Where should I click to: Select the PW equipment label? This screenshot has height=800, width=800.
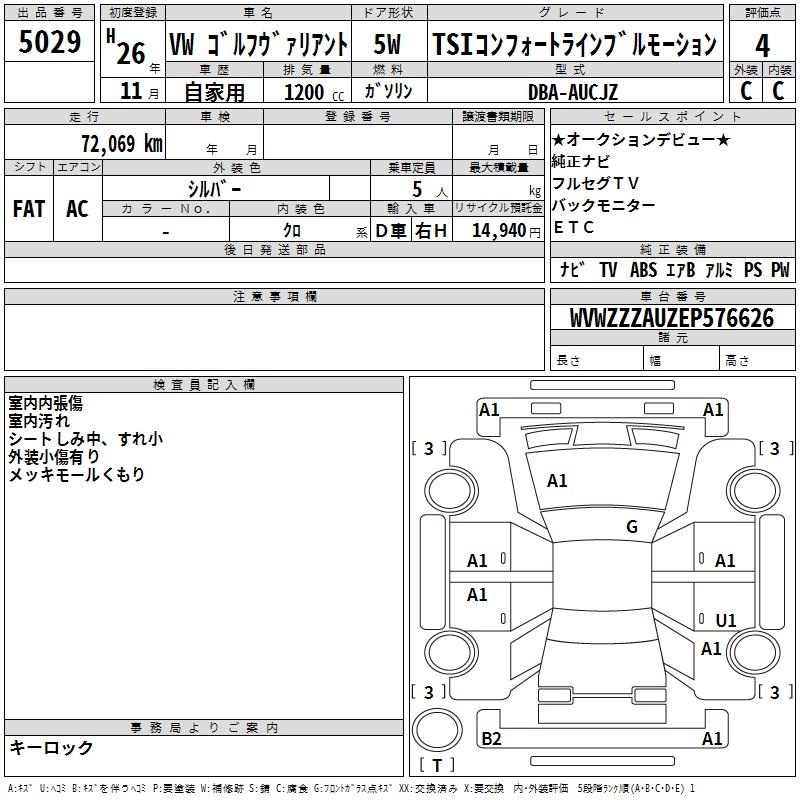(x=780, y=270)
